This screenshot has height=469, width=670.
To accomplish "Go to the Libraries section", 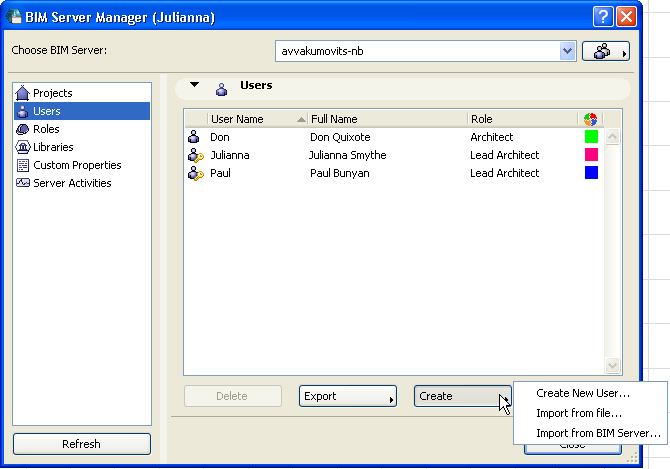I will (82, 147).
